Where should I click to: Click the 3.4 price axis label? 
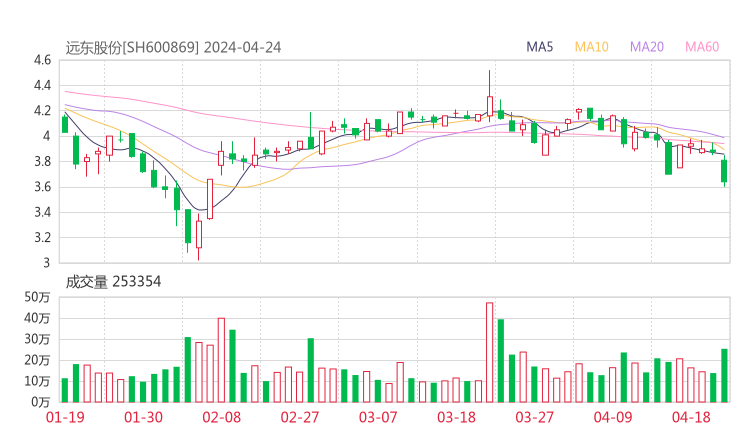(42, 212)
